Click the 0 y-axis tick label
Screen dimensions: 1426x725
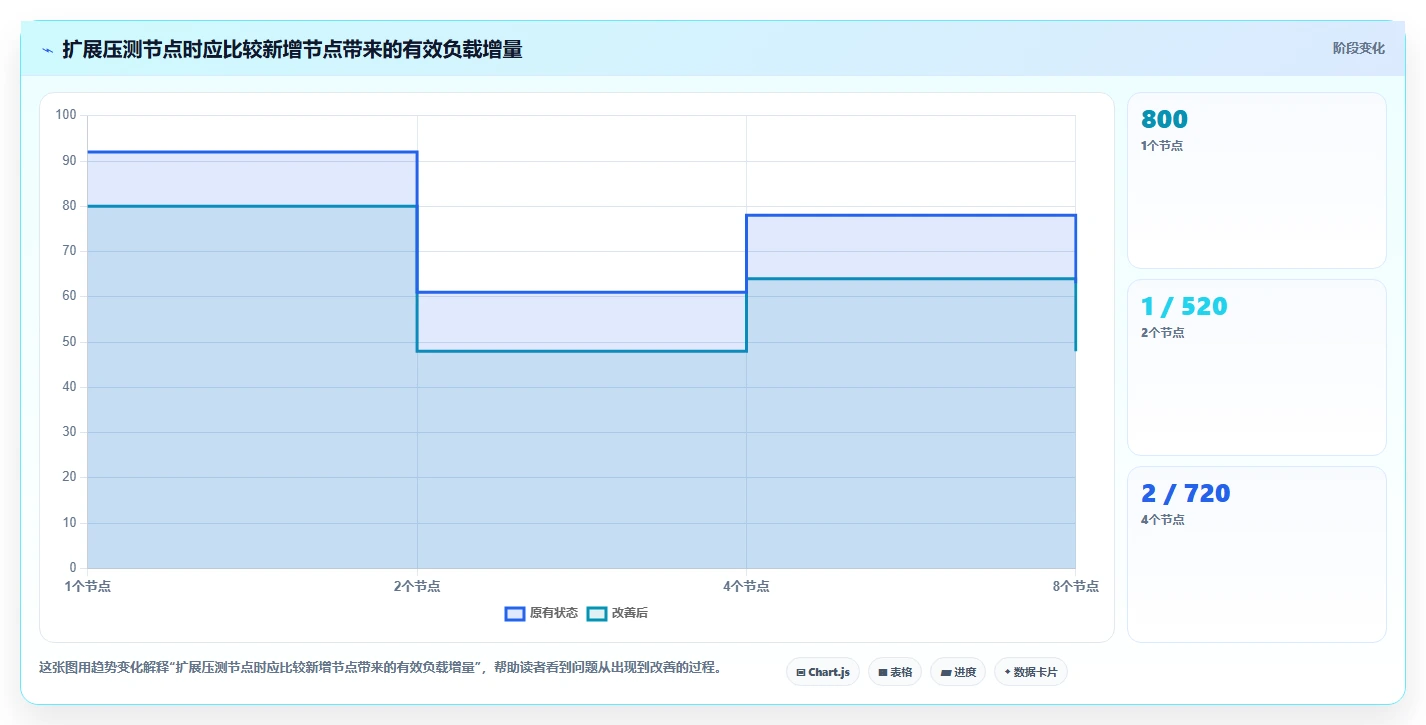[73, 568]
